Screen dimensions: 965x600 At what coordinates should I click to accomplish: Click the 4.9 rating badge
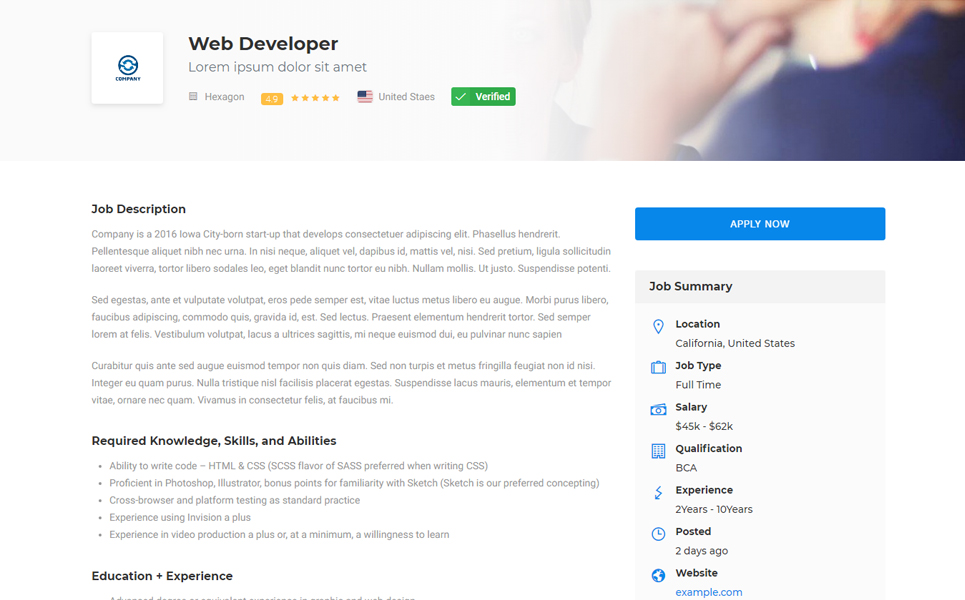(271, 98)
